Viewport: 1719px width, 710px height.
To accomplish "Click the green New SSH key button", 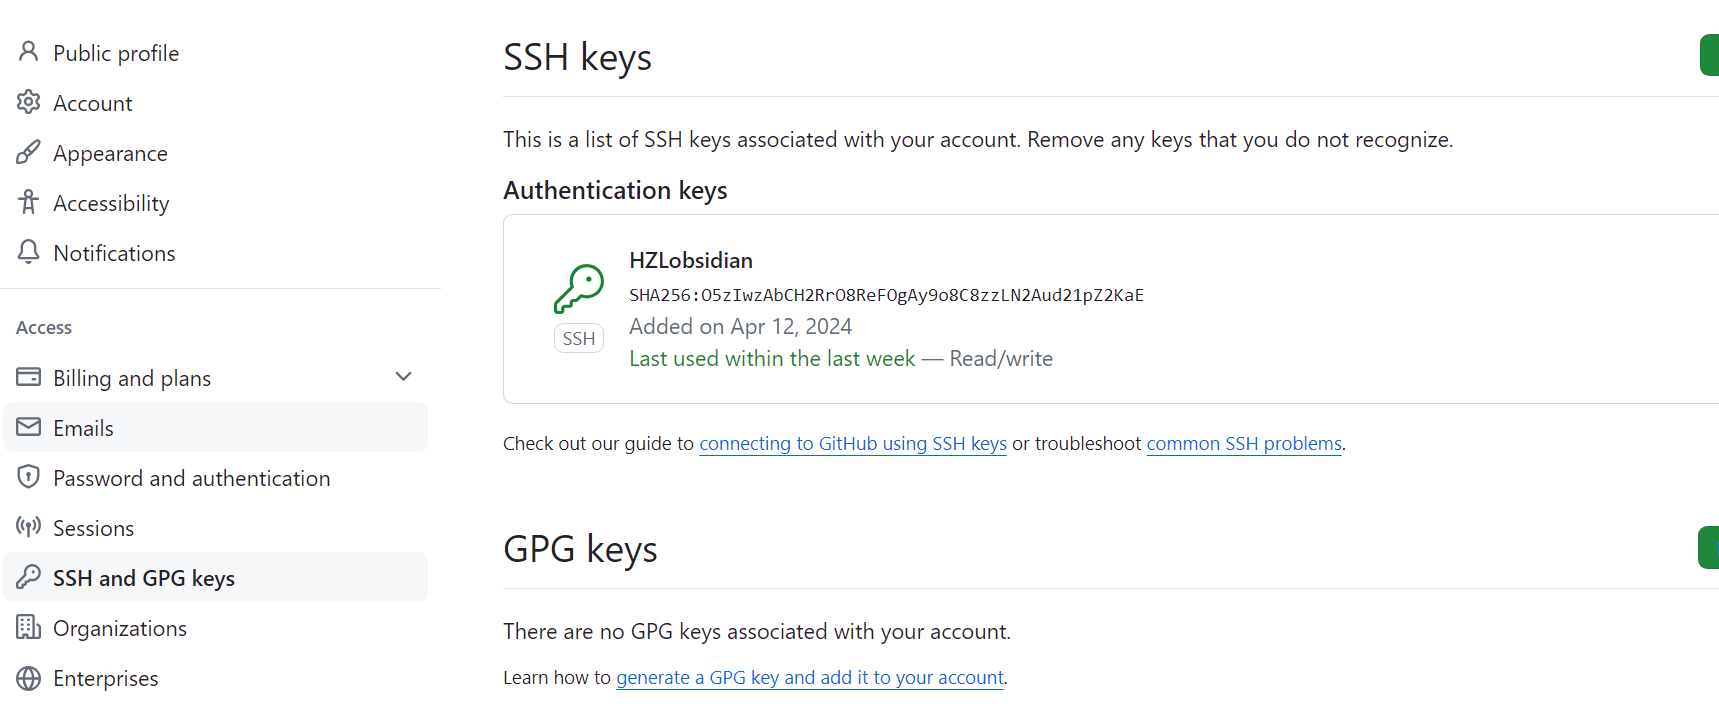I will [x=1709, y=55].
